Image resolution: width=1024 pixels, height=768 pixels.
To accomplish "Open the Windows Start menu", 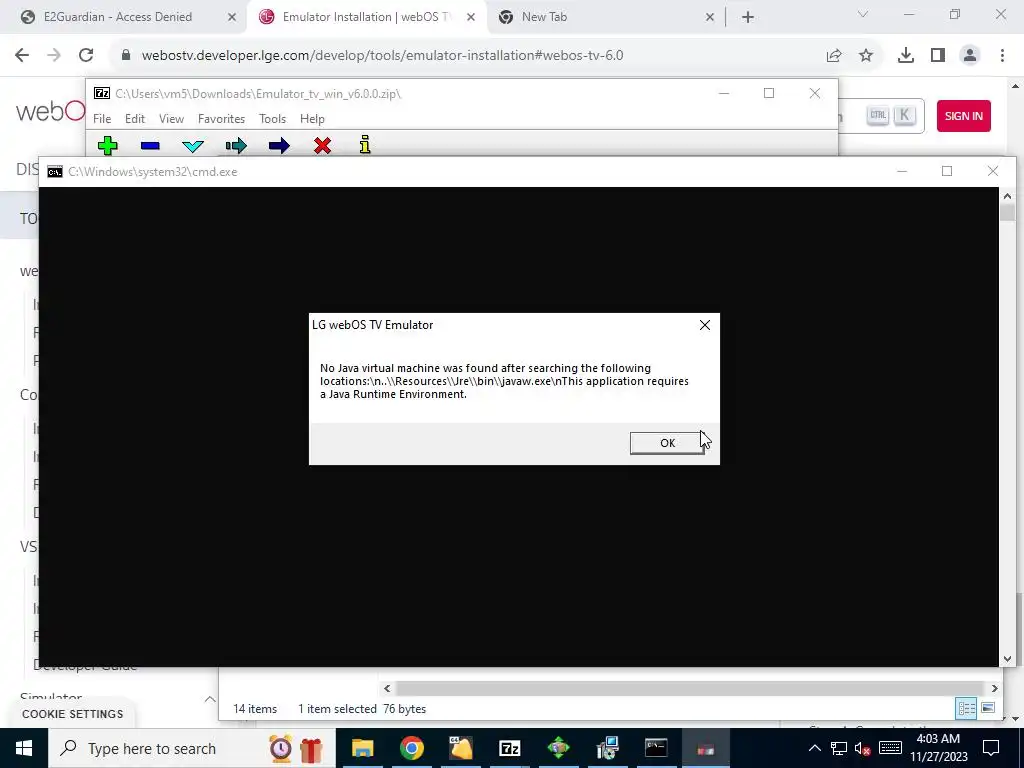I will pos(24,748).
